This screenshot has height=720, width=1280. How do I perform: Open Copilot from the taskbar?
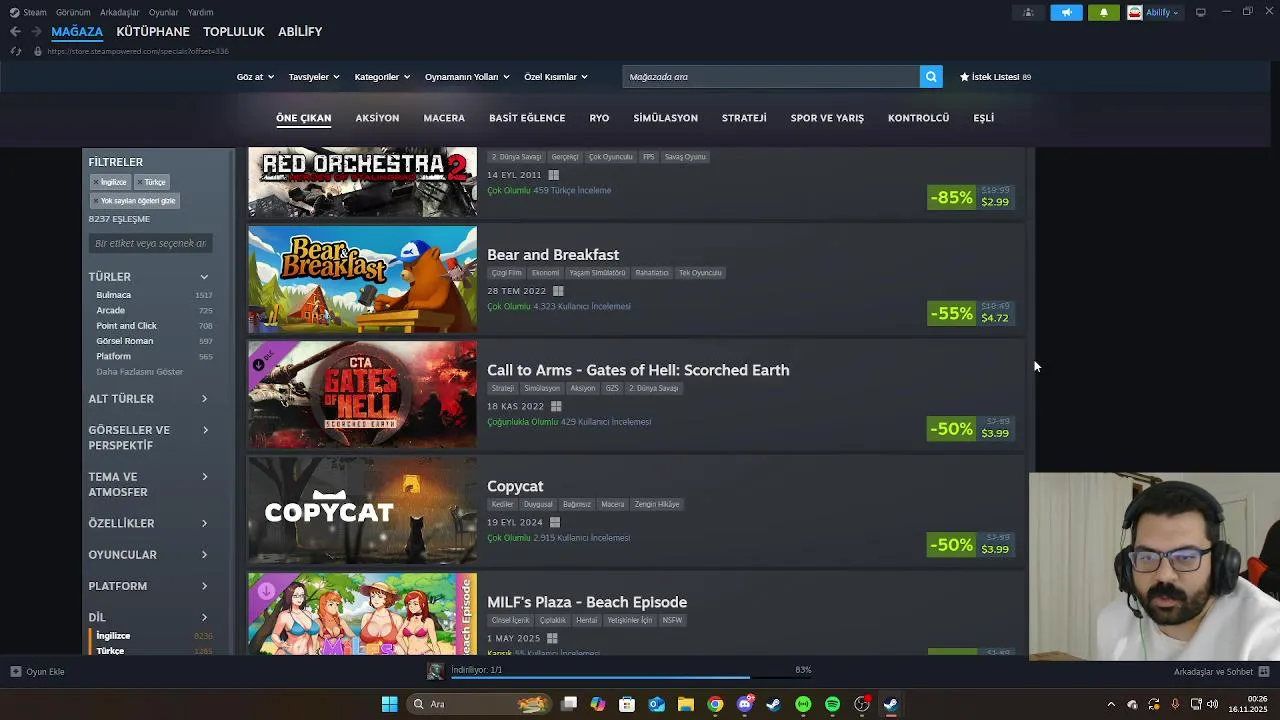coord(598,704)
